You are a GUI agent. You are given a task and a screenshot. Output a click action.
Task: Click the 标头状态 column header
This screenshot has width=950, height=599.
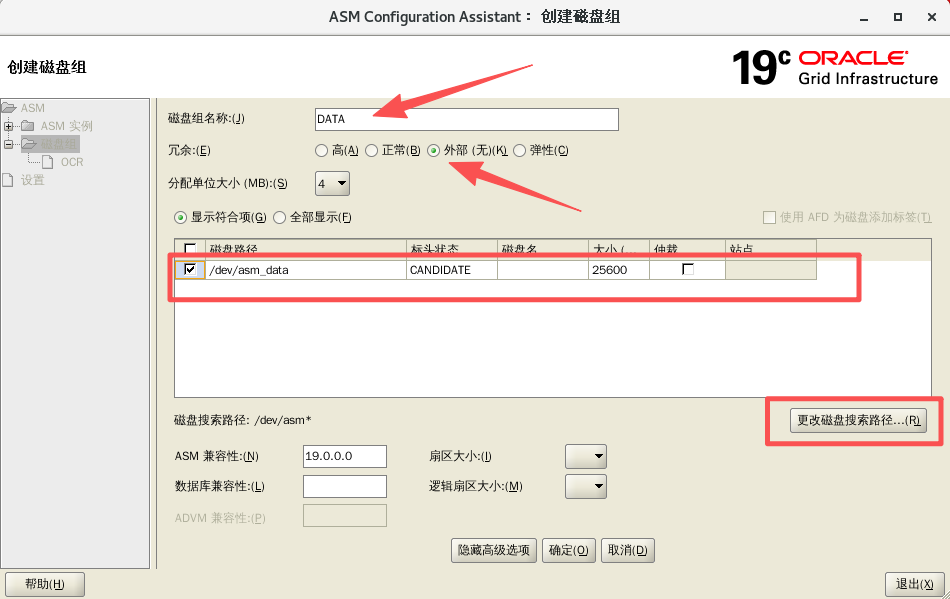[x=451, y=250]
